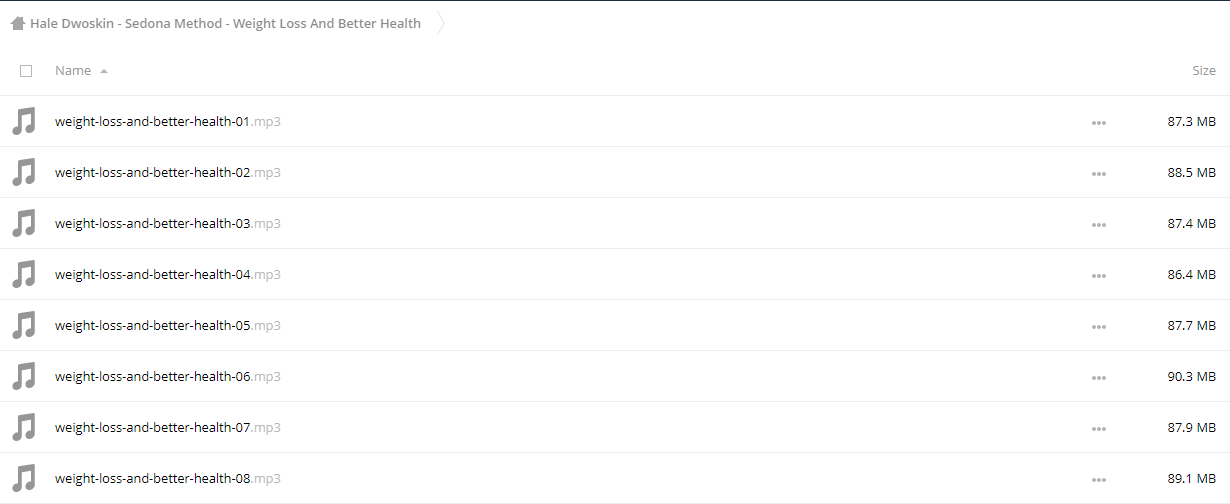Screen dimensions: 1230x504
Task: Click the home icon in the breadcrumb
Action: (18, 23)
